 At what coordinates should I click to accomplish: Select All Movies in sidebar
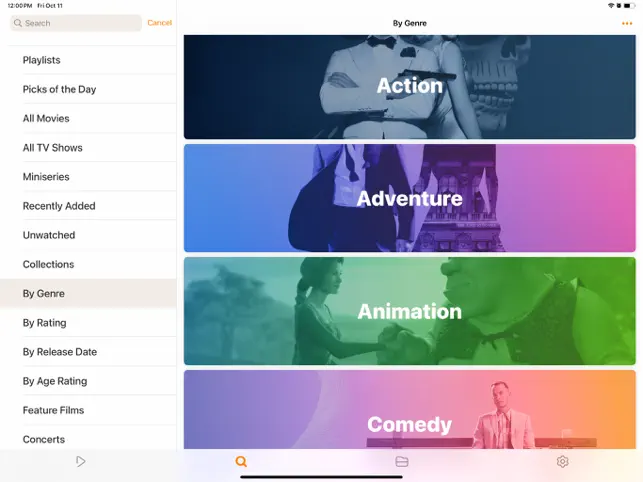pyautogui.click(x=88, y=118)
